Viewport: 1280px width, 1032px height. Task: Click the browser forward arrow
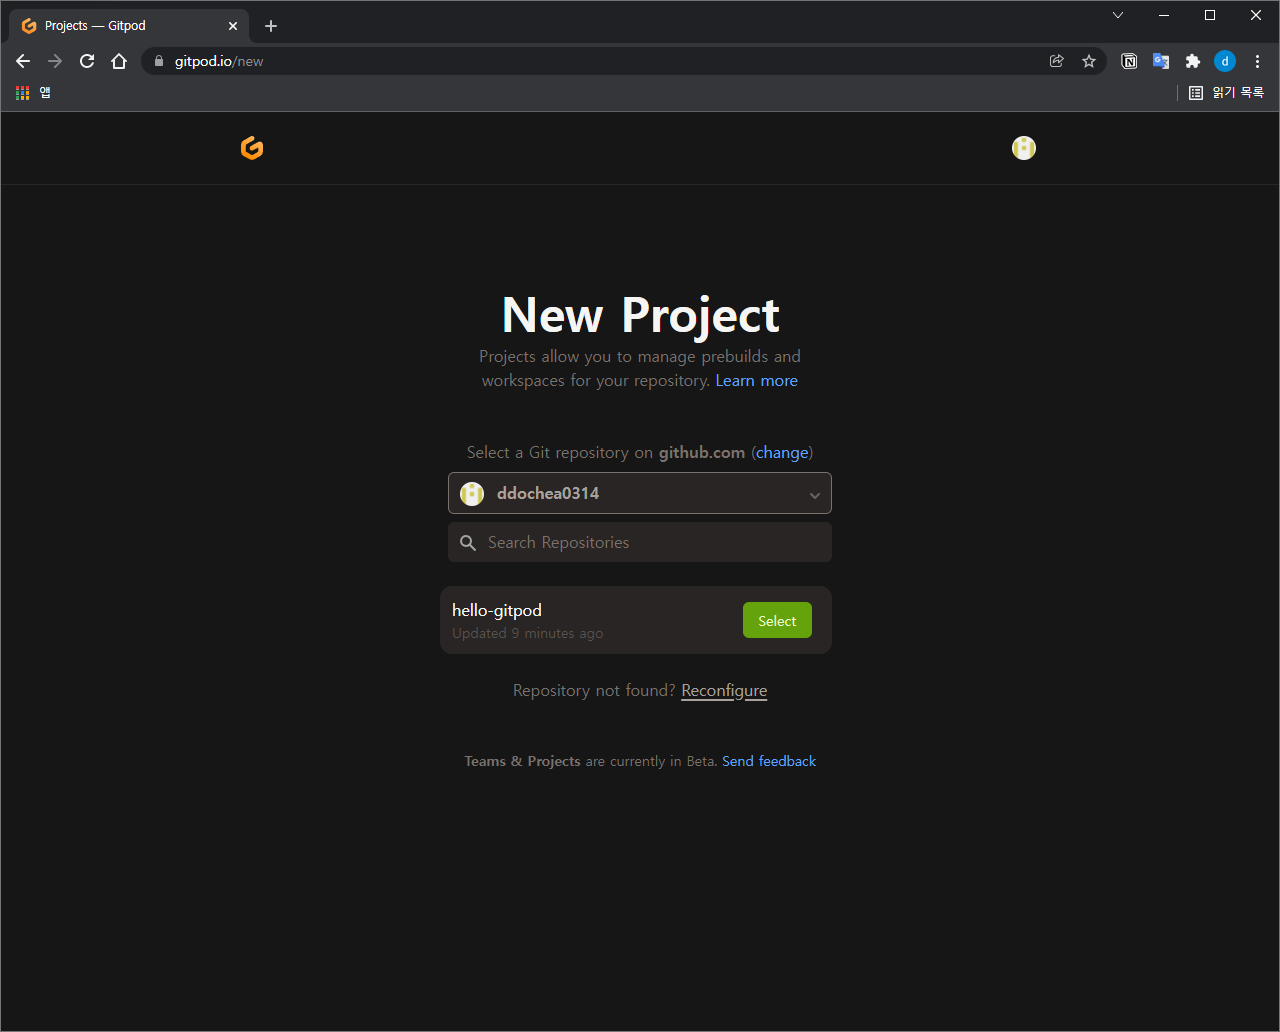[55, 61]
